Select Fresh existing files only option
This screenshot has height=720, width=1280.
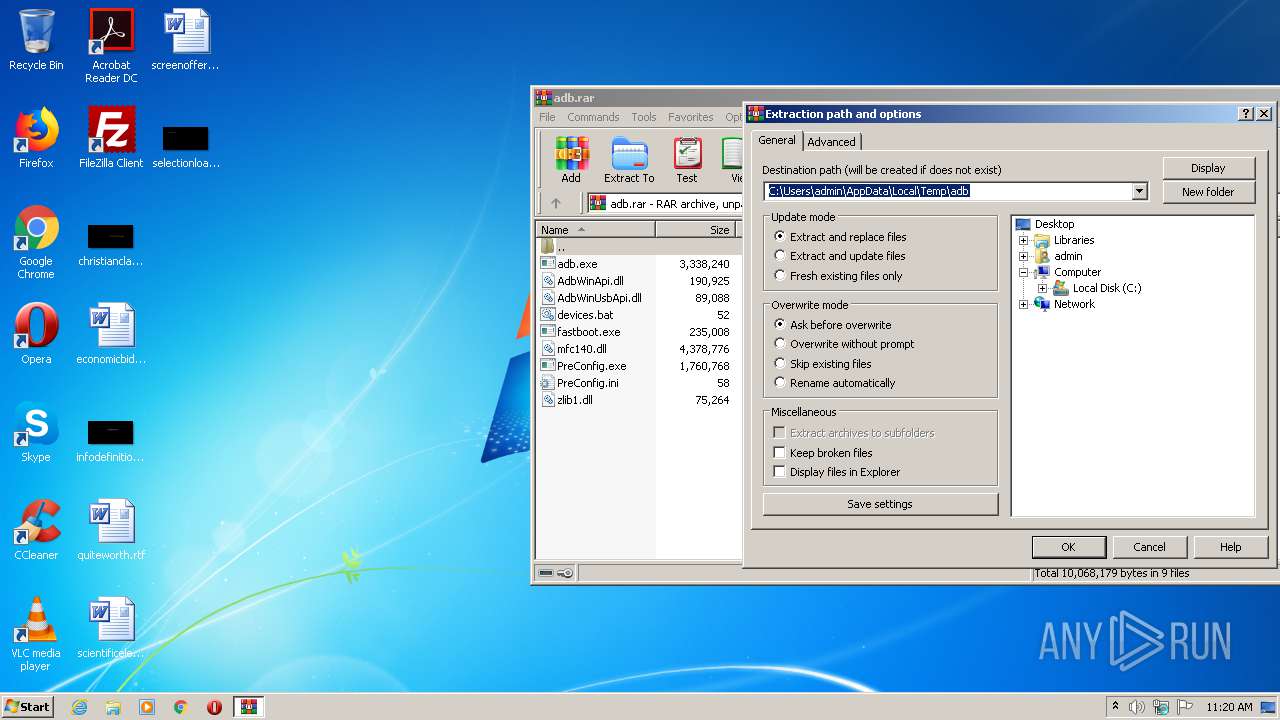pyautogui.click(x=838, y=276)
